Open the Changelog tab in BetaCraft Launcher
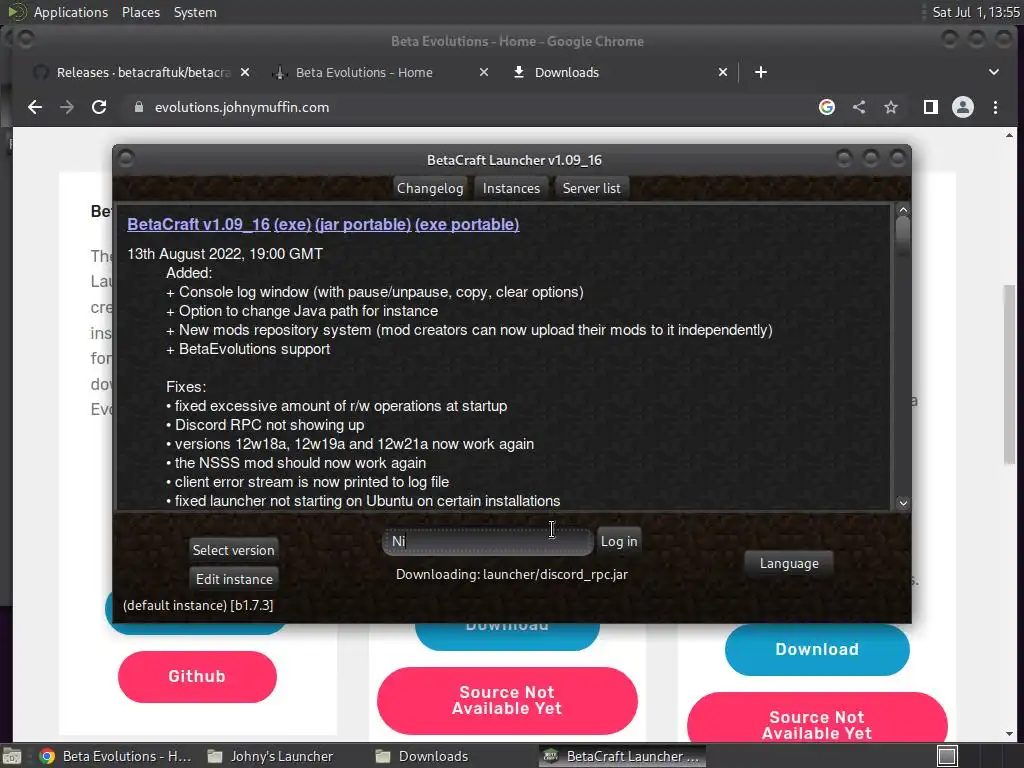The height and width of the screenshot is (768, 1024). [x=430, y=188]
